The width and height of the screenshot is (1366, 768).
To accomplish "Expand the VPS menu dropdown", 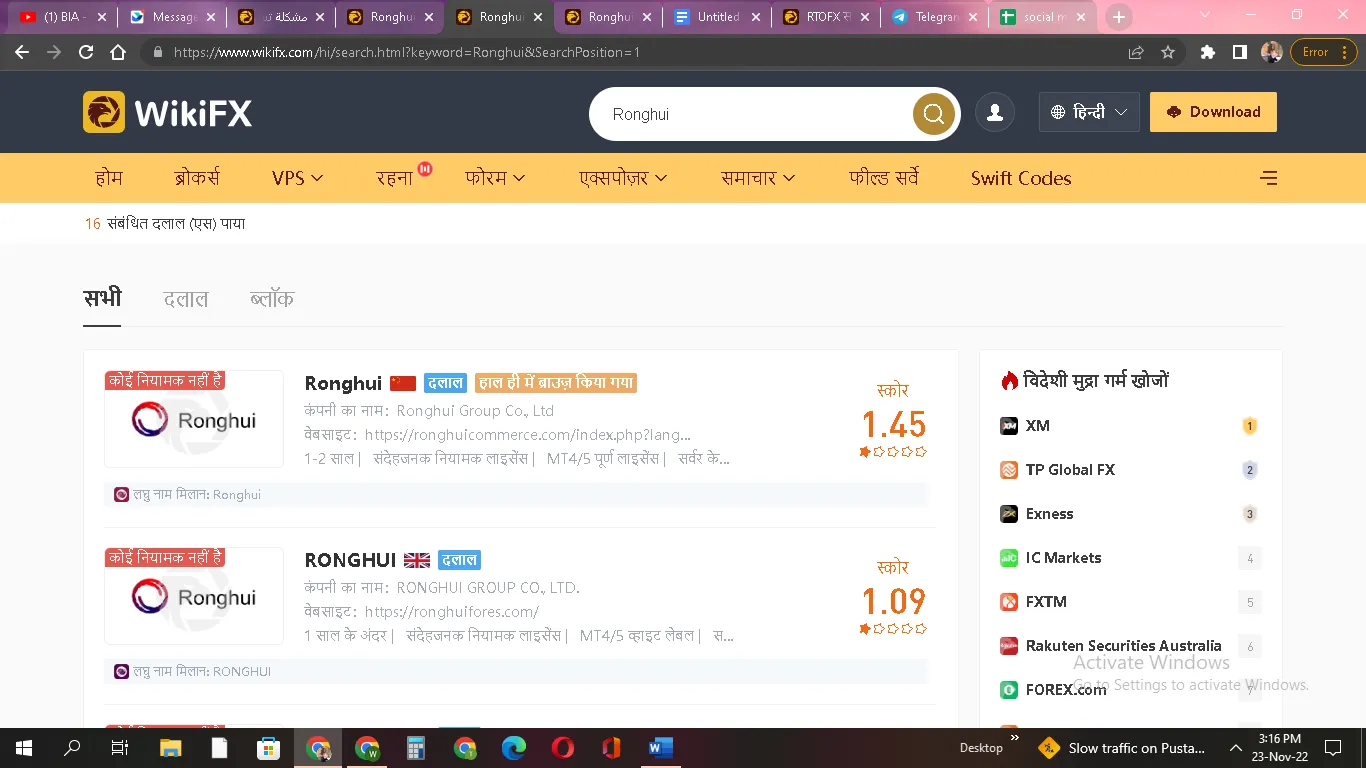I will tap(297, 178).
